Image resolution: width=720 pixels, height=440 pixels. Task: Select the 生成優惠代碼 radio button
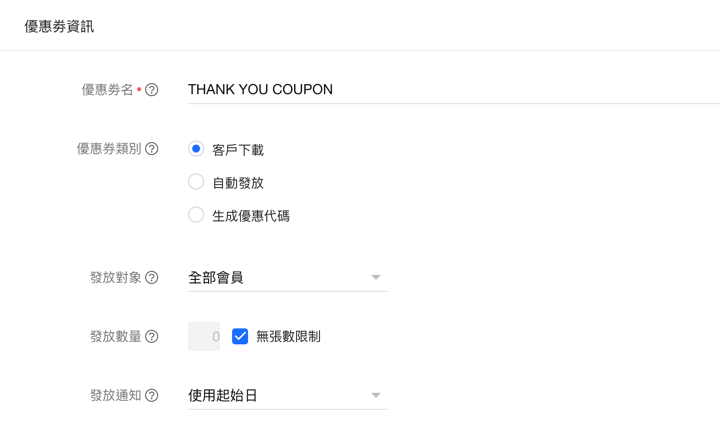196,215
